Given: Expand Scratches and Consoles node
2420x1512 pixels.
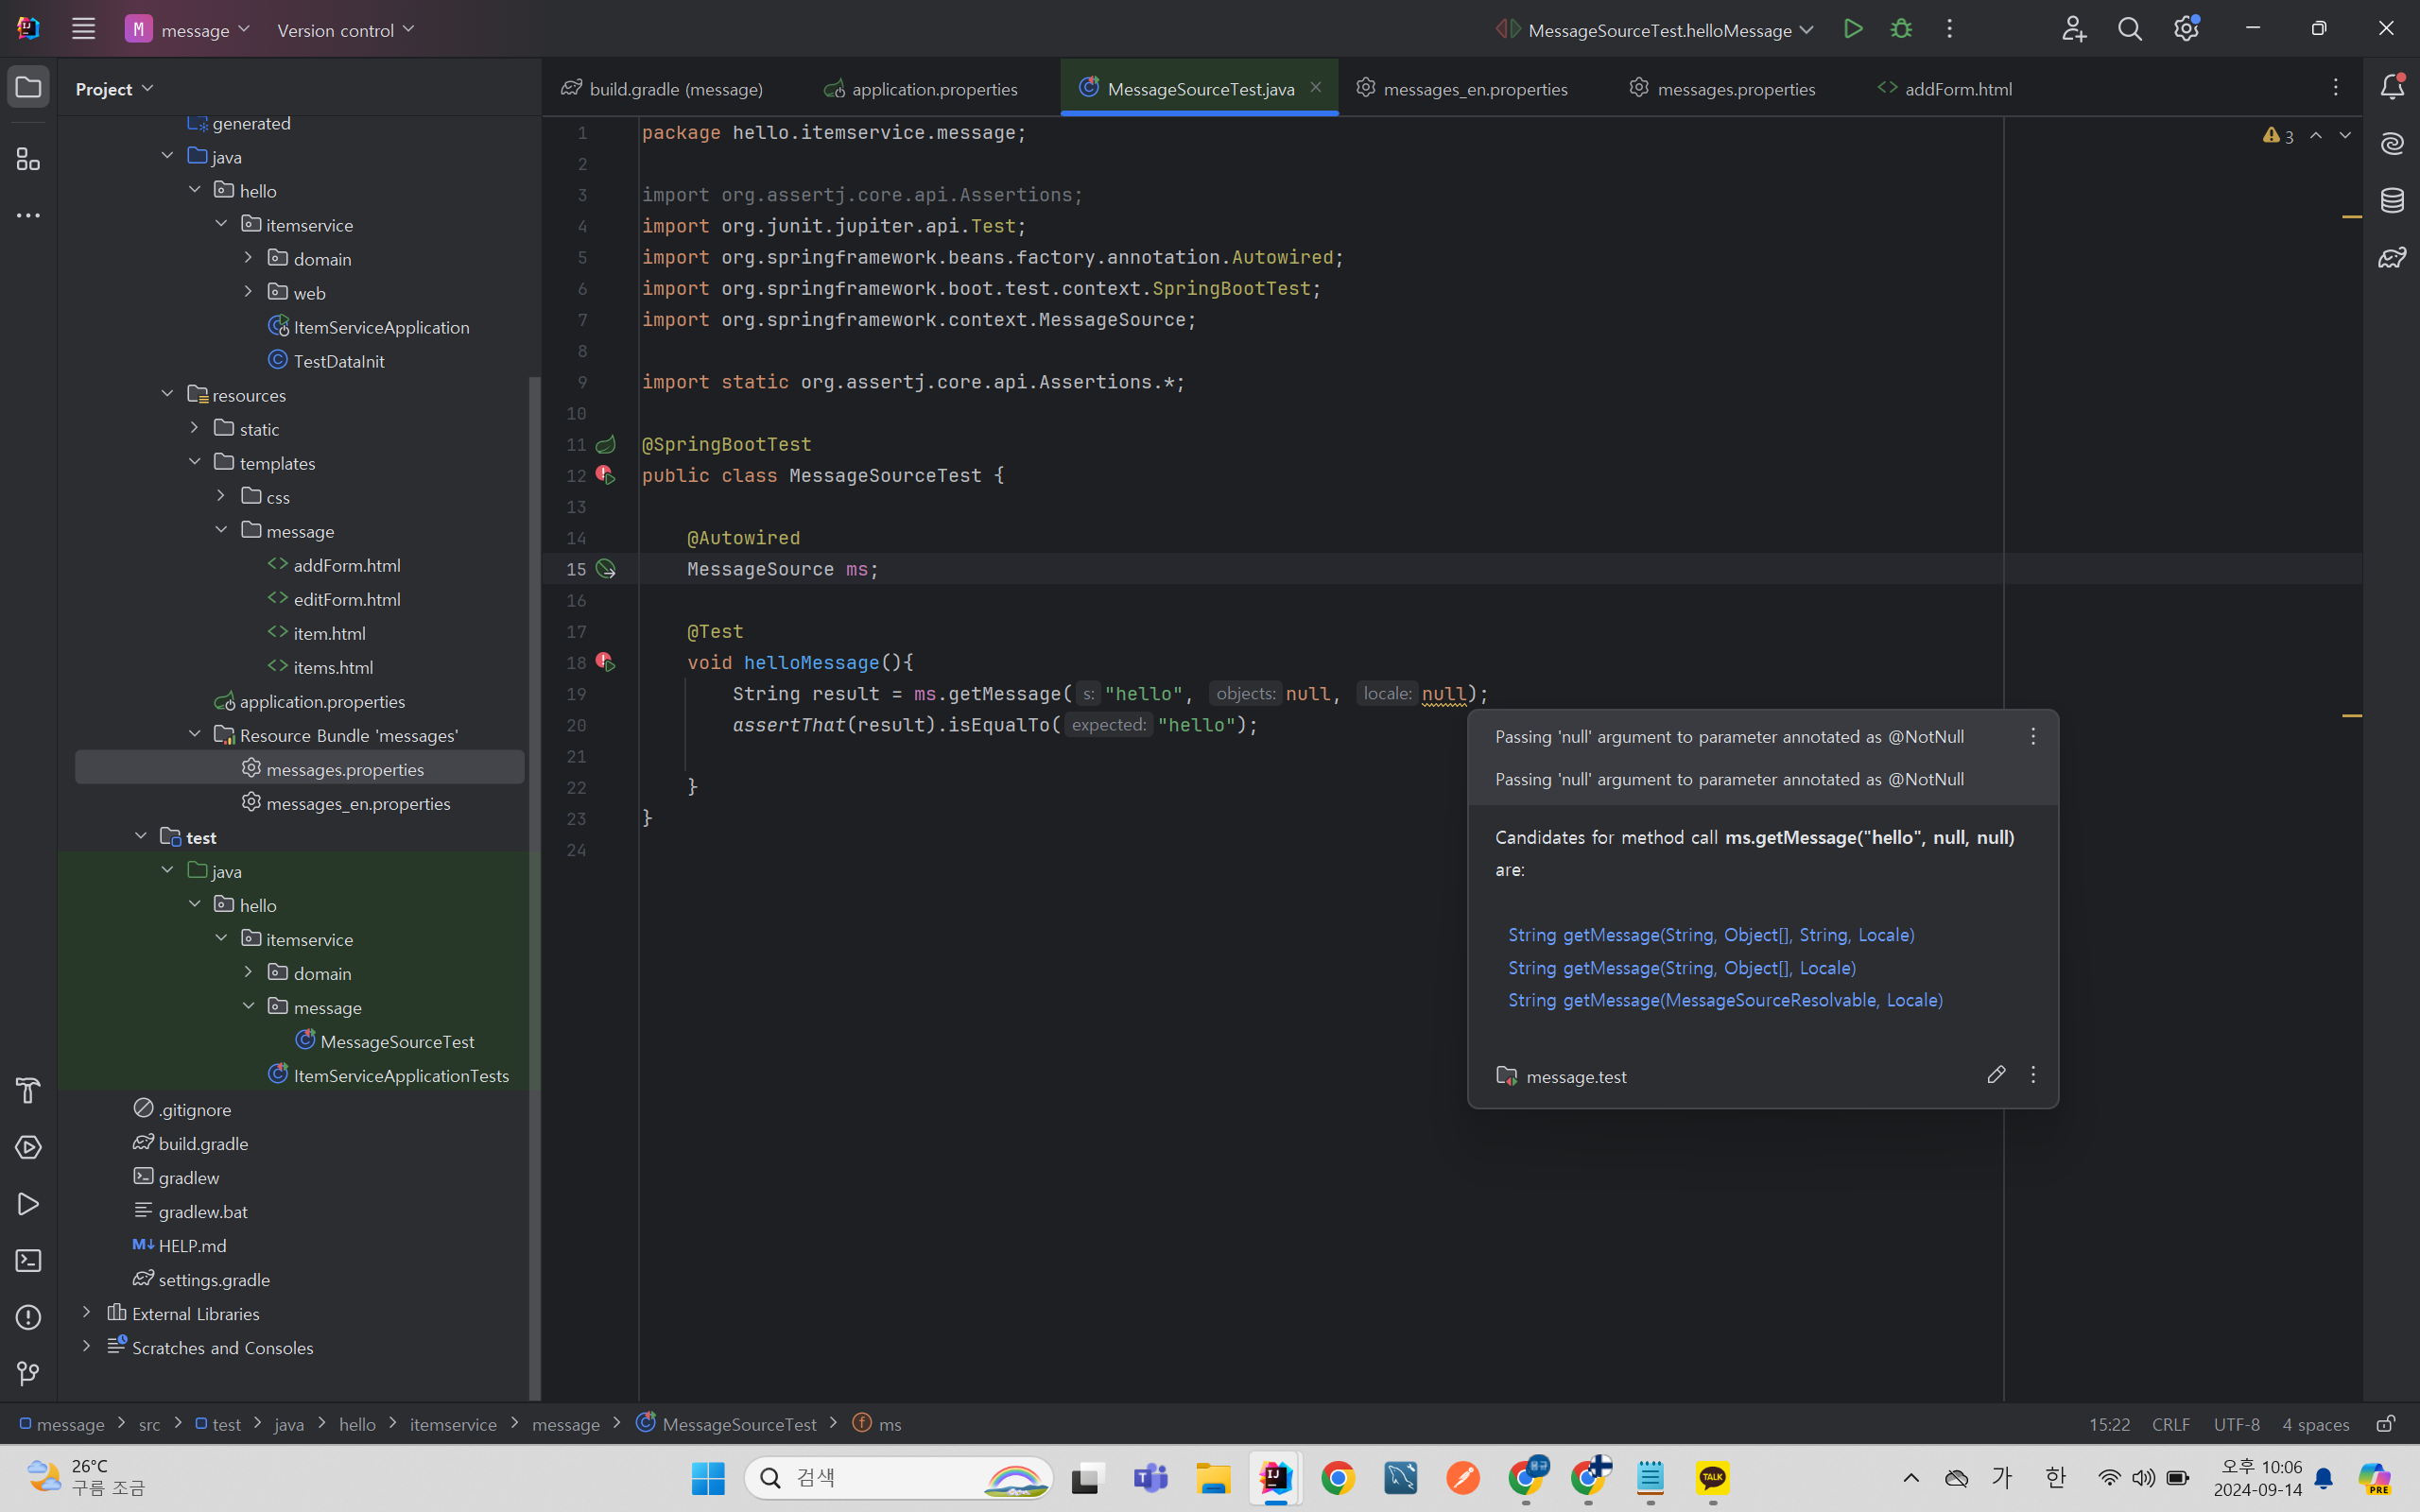Looking at the screenshot, I should tap(86, 1346).
